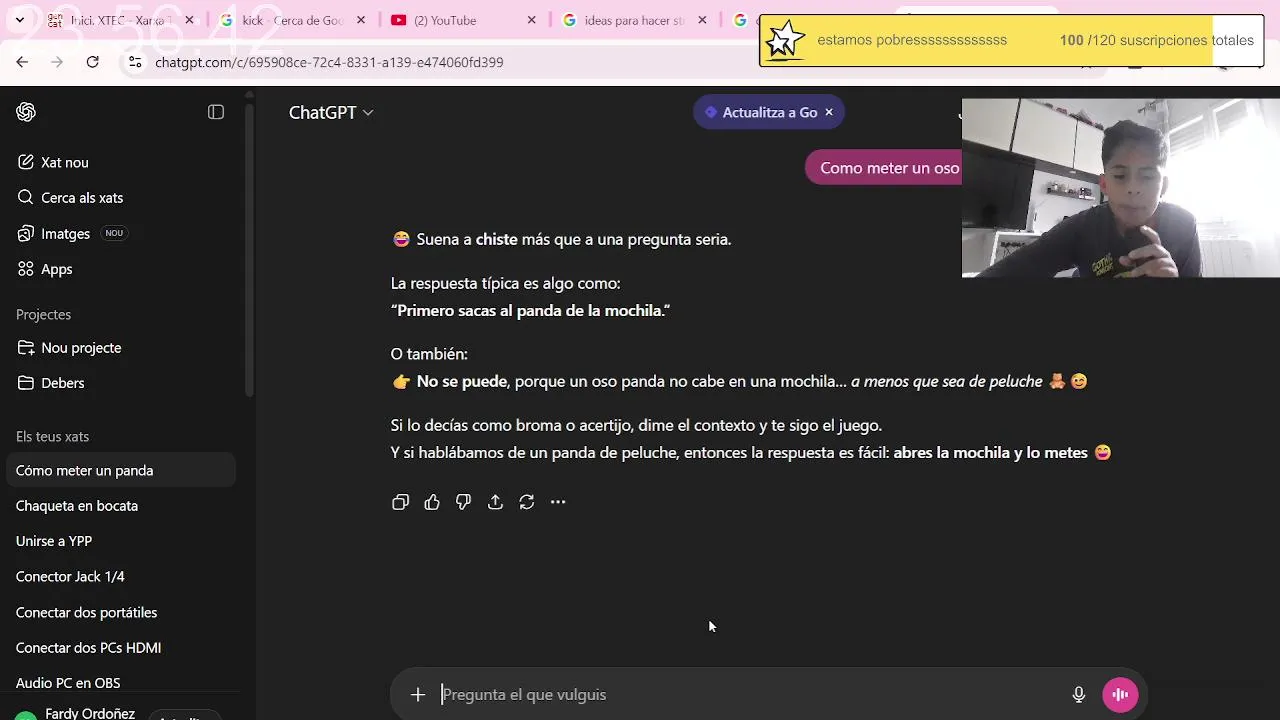Go back with the browser back arrow
The image size is (1280, 720).
(x=22, y=62)
